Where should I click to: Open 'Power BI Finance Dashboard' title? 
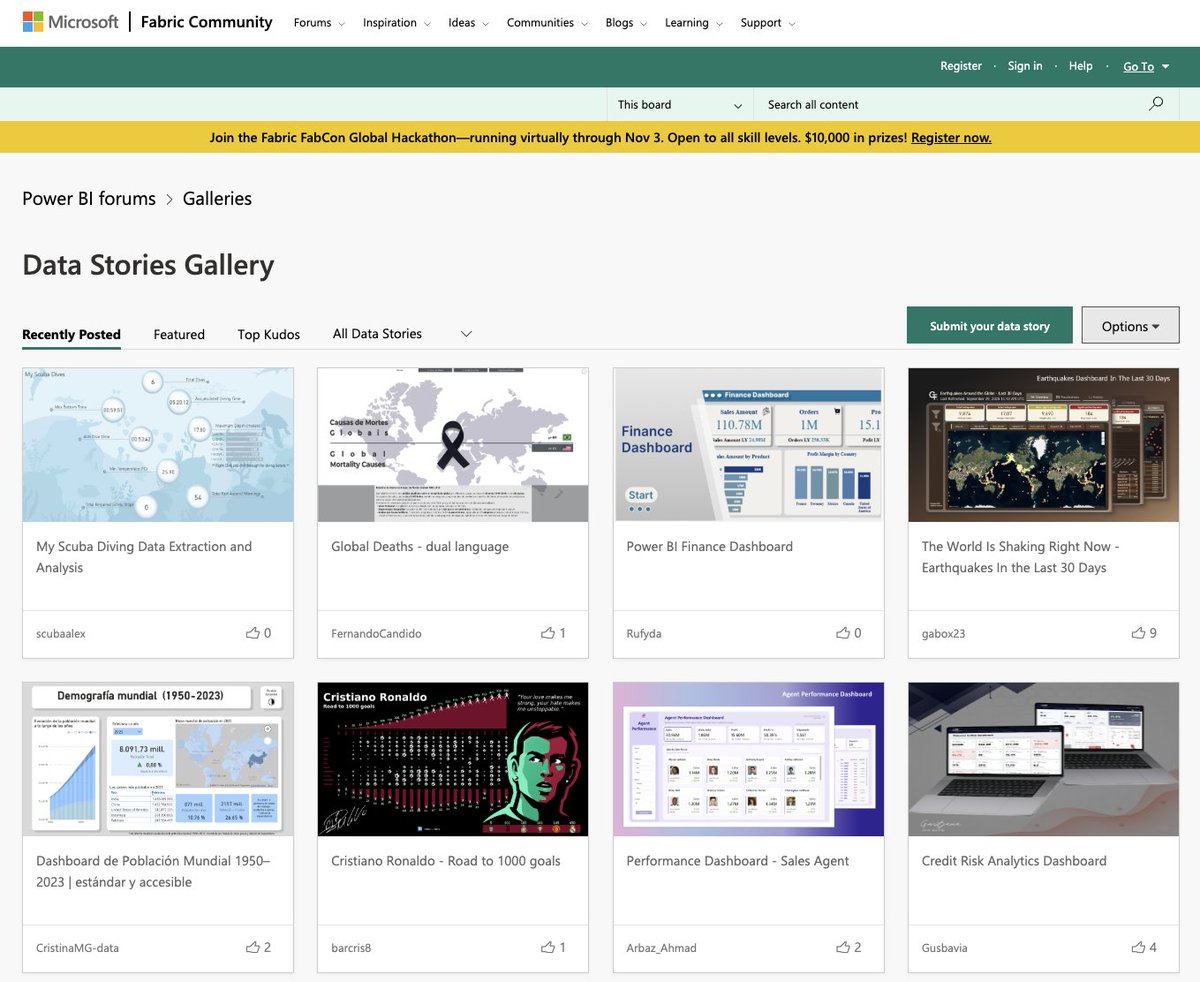click(x=709, y=547)
